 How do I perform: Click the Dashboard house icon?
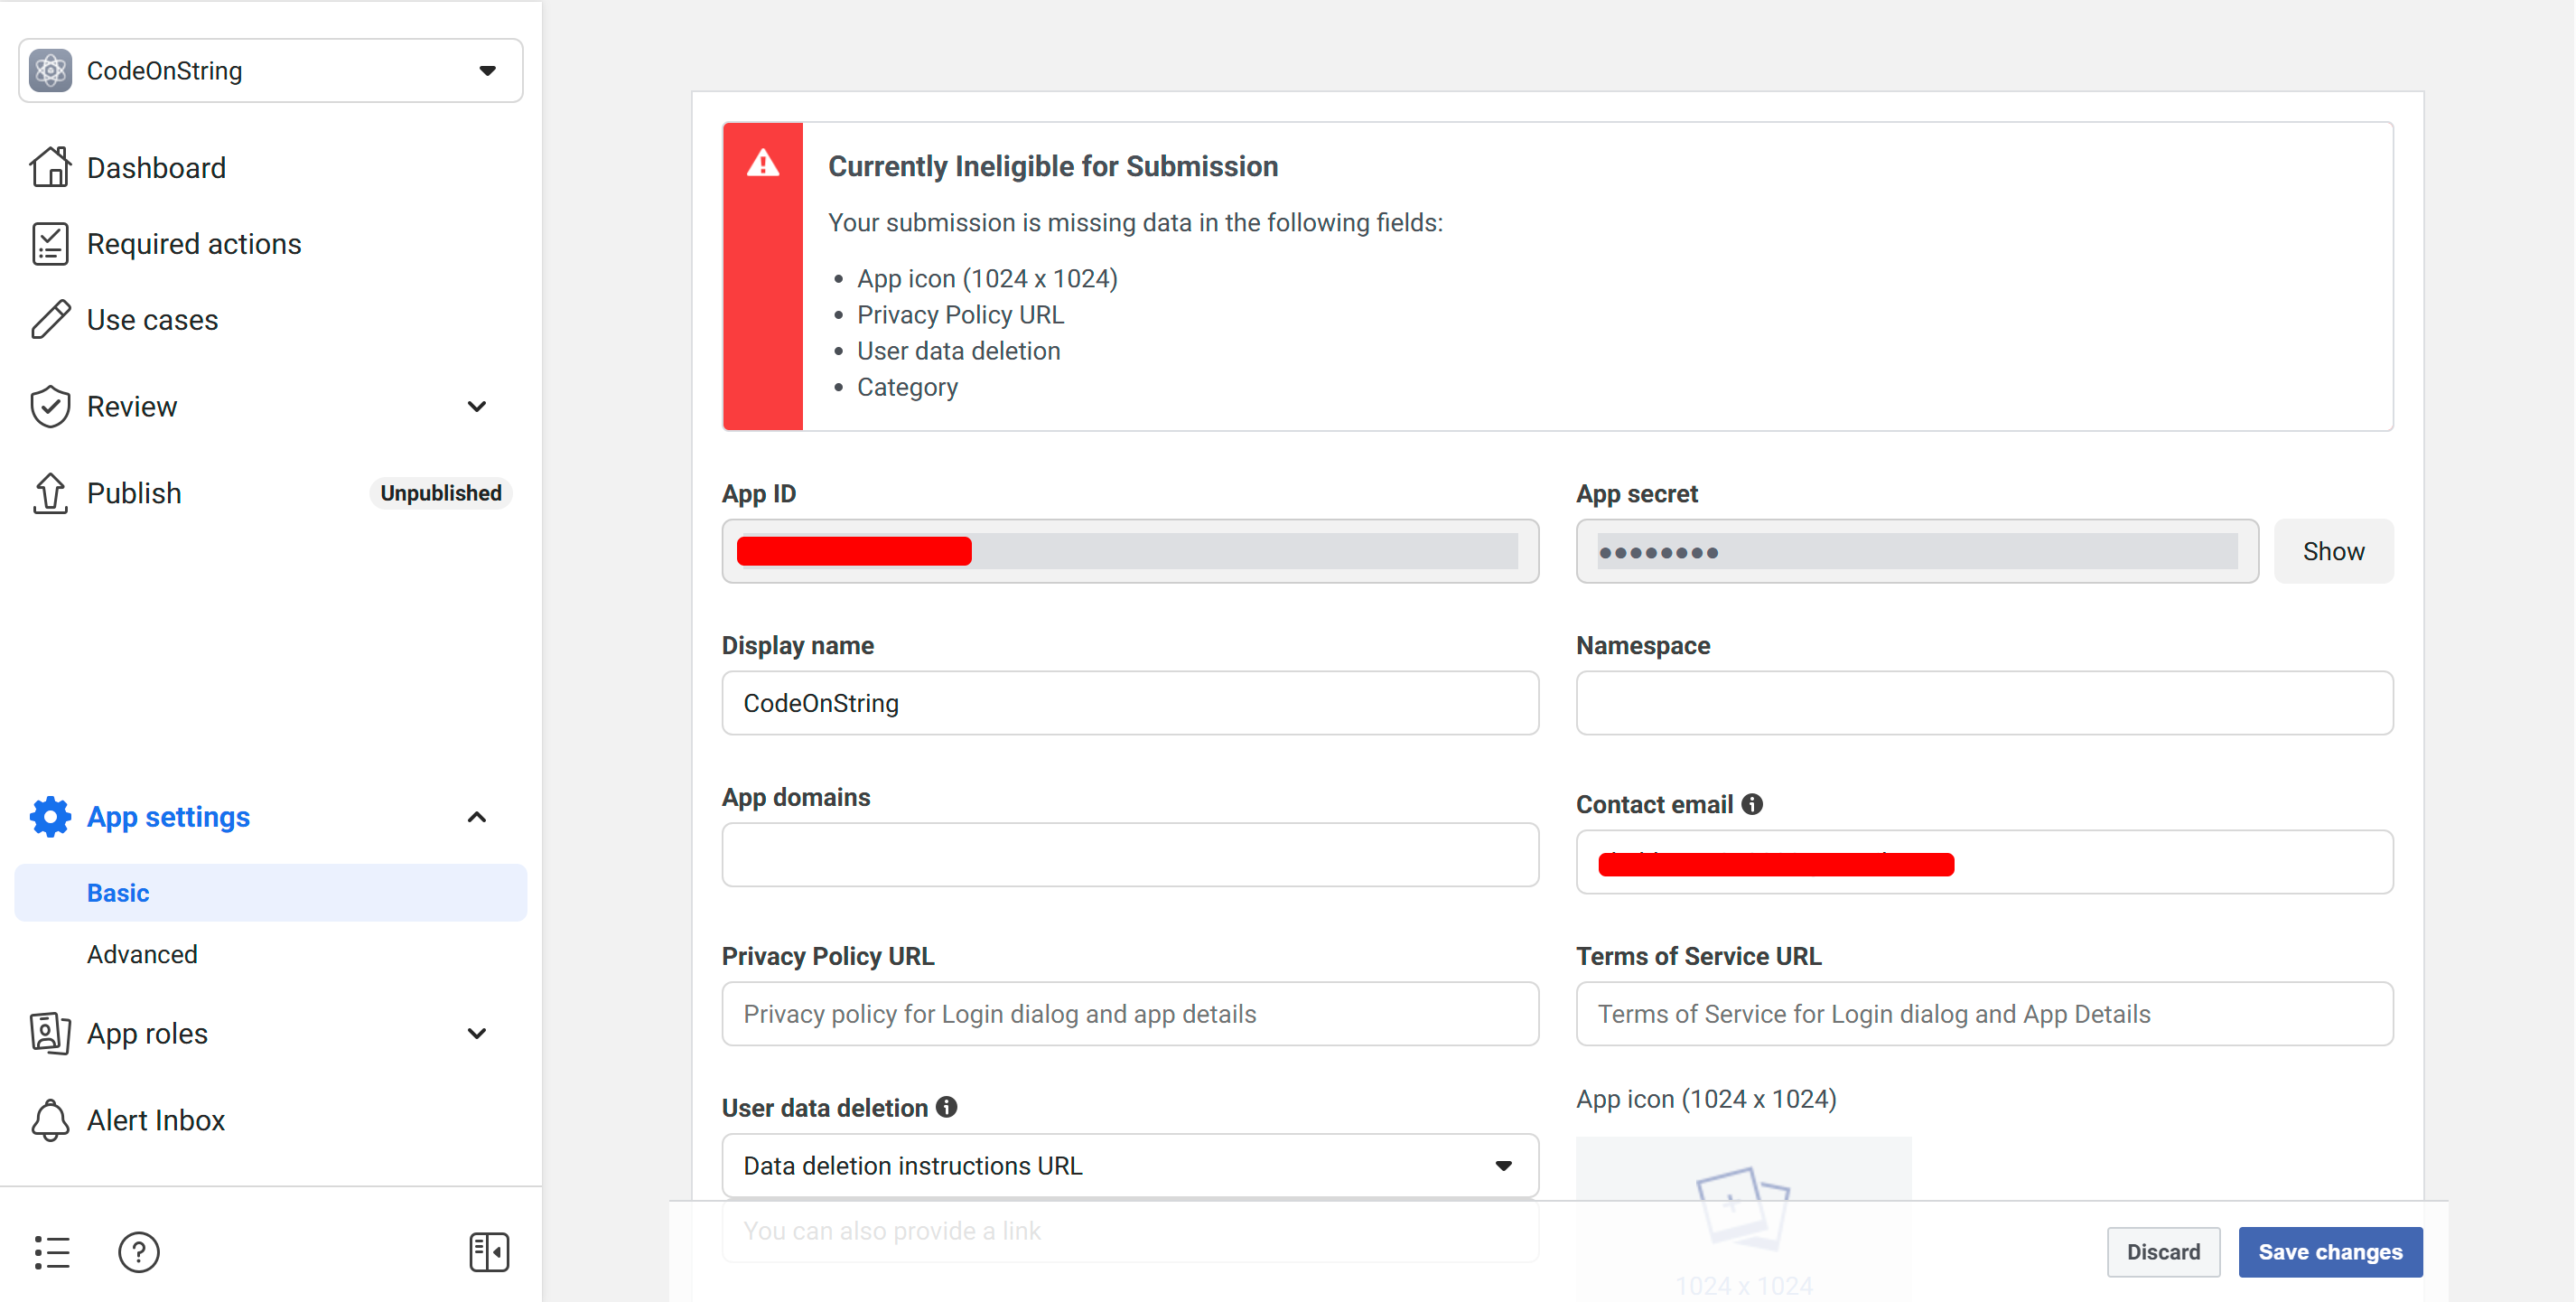(x=50, y=167)
